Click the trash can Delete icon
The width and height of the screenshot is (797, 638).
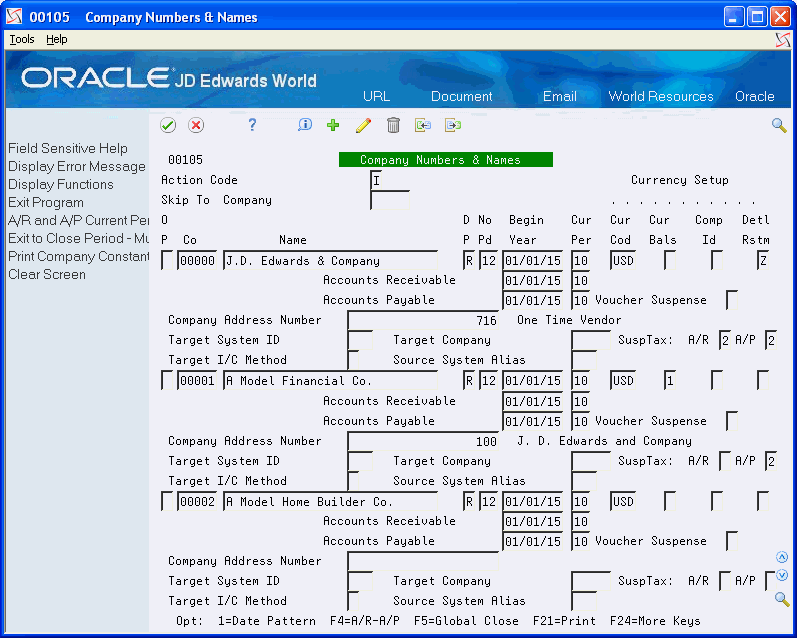(x=393, y=125)
